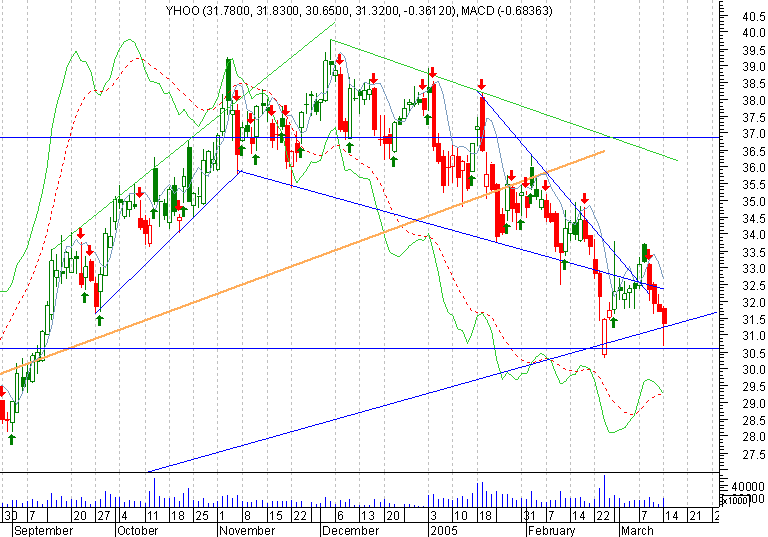The width and height of the screenshot is (768, 537).
Task: Choose the 32.5 price axis label
Action: coord(753,286)
